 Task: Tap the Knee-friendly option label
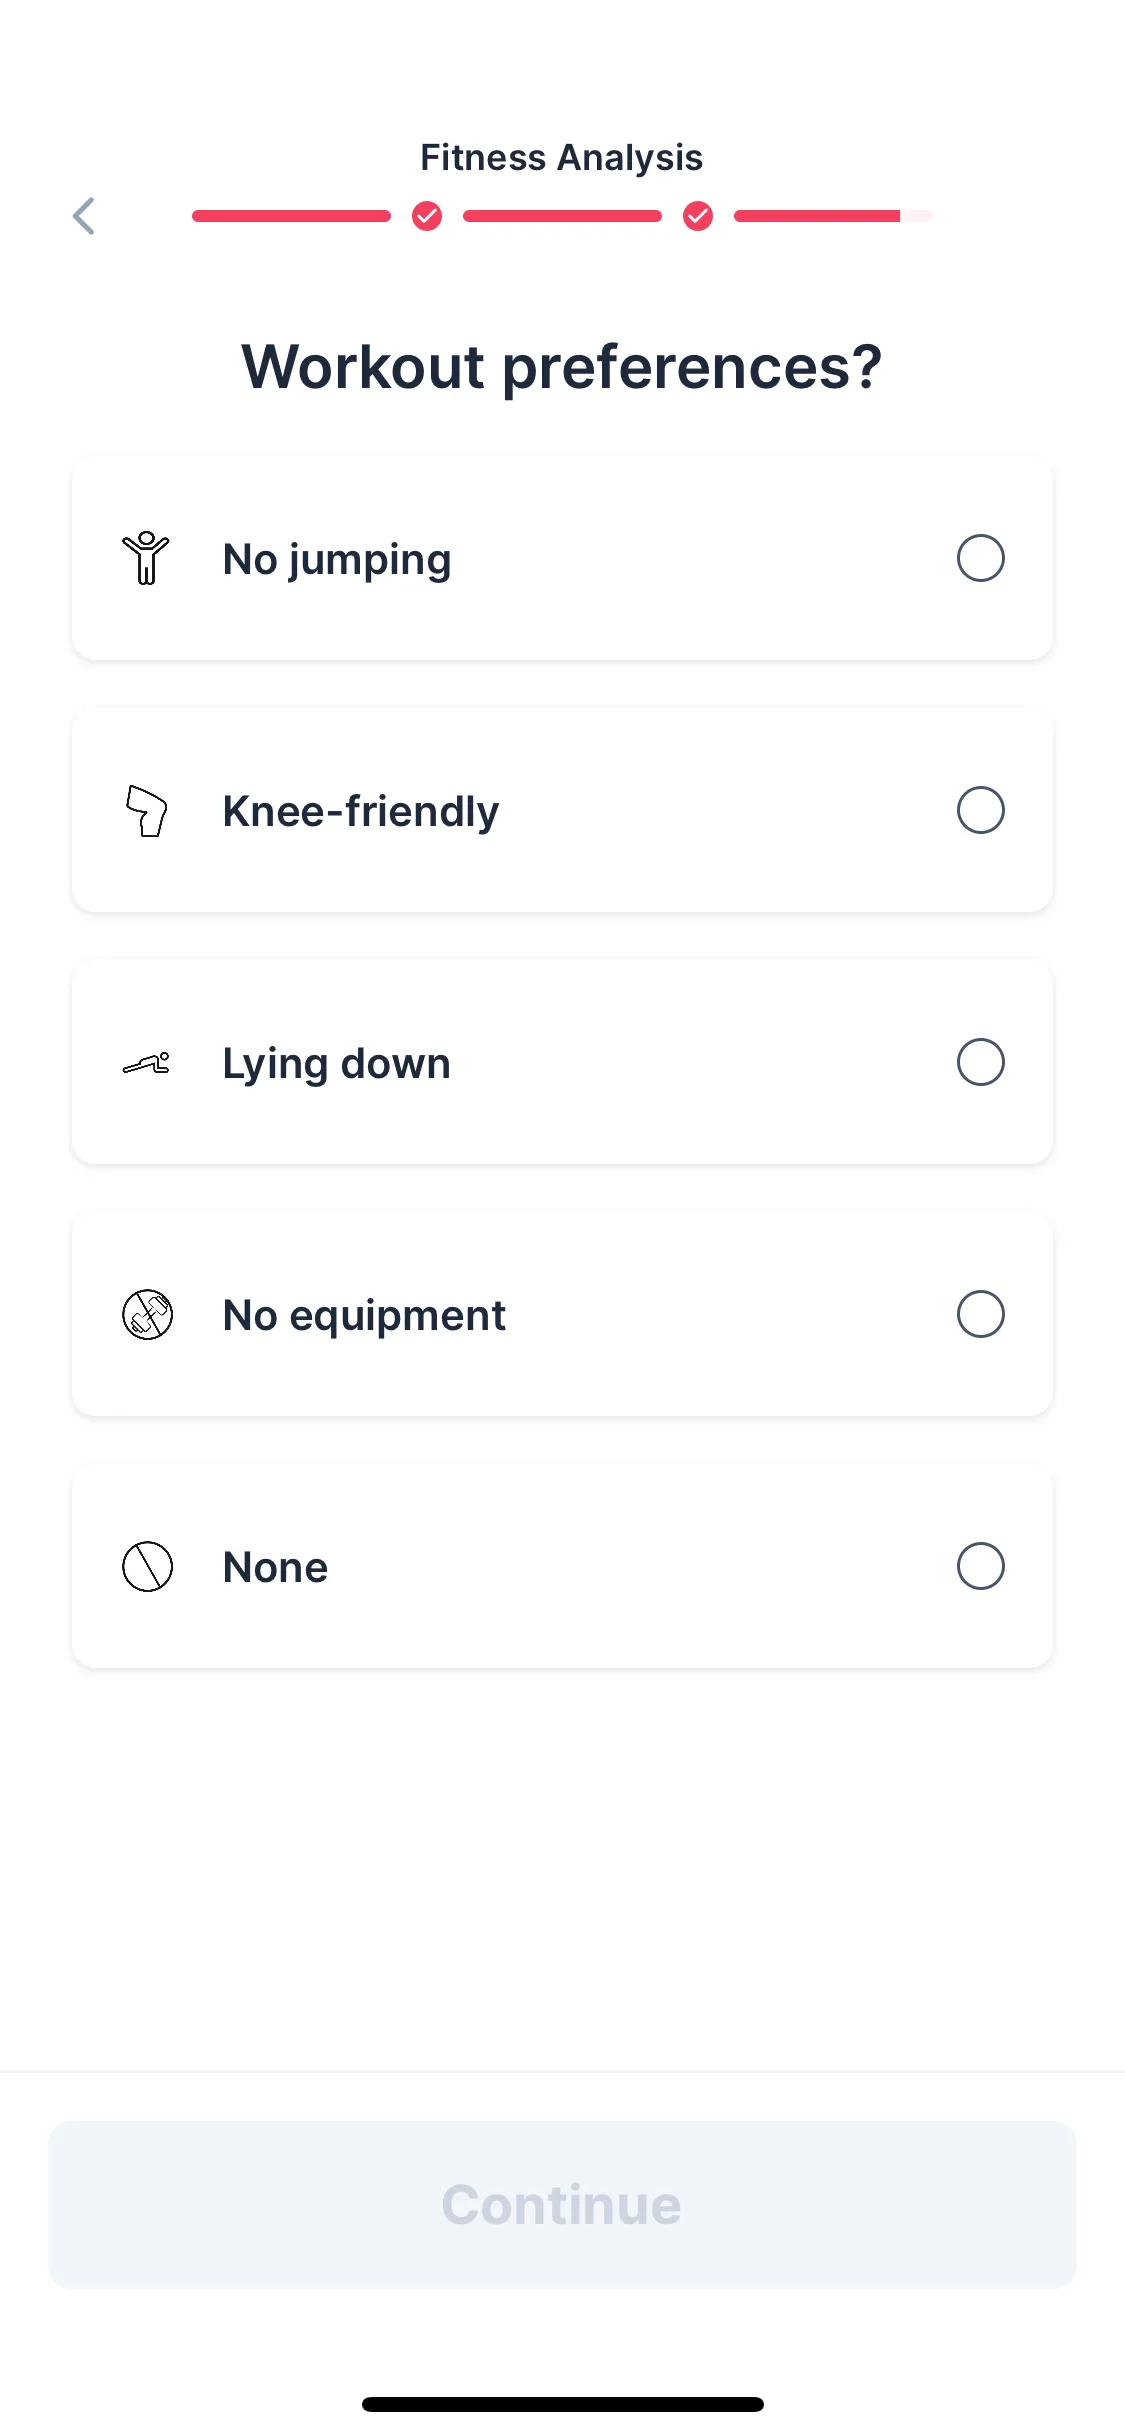(360, 811)
